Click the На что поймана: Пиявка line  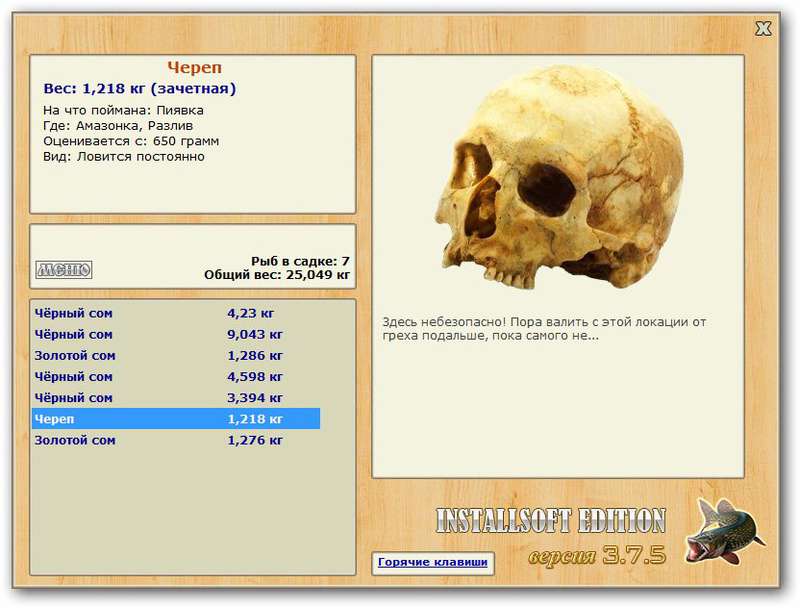pos(123,110)
